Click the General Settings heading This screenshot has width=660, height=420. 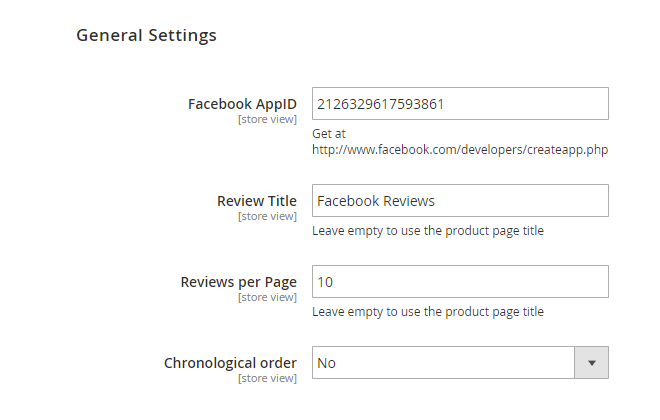point(146,36)
